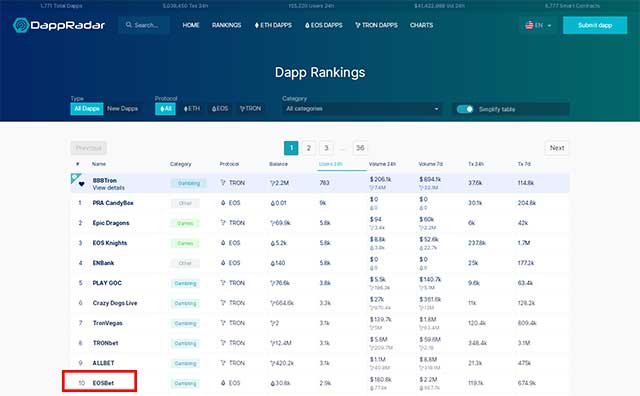Open CHARTS in the navigation bar
This screenshot has height=396, width=640.
421,25
